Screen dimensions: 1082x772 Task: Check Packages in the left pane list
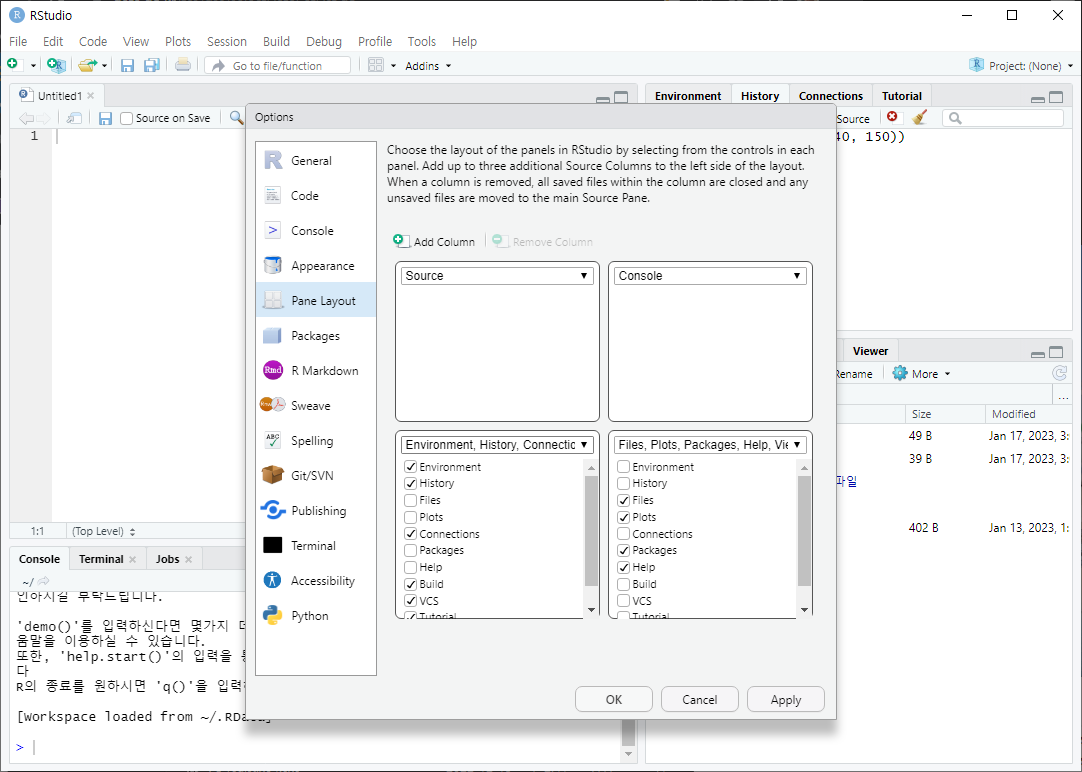(x=411, y=551)
